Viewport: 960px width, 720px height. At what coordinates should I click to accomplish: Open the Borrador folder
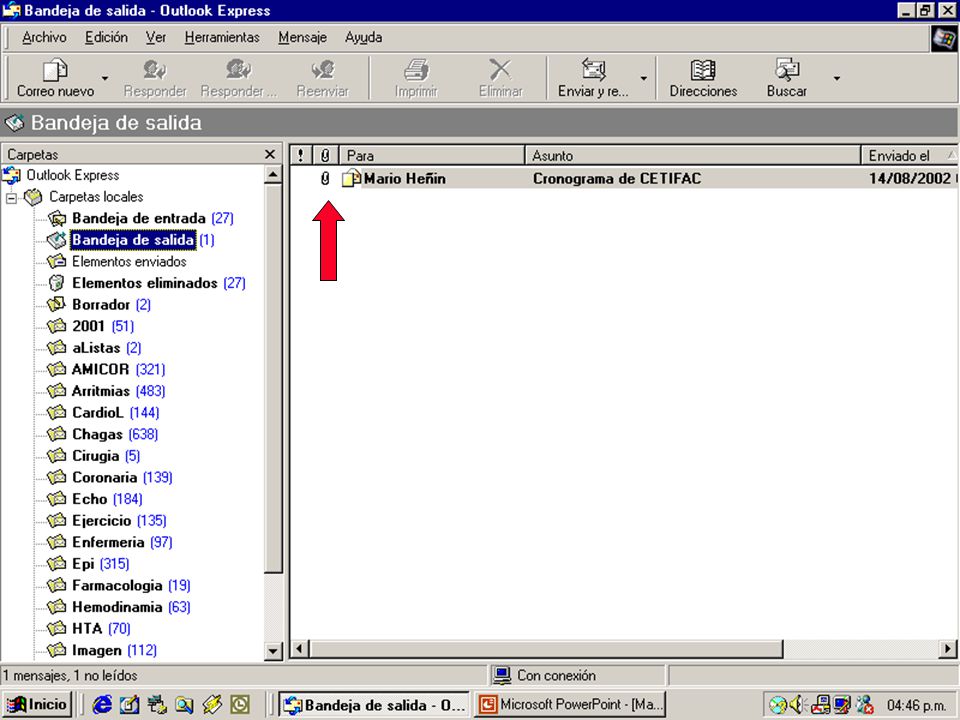click(101, 304)
